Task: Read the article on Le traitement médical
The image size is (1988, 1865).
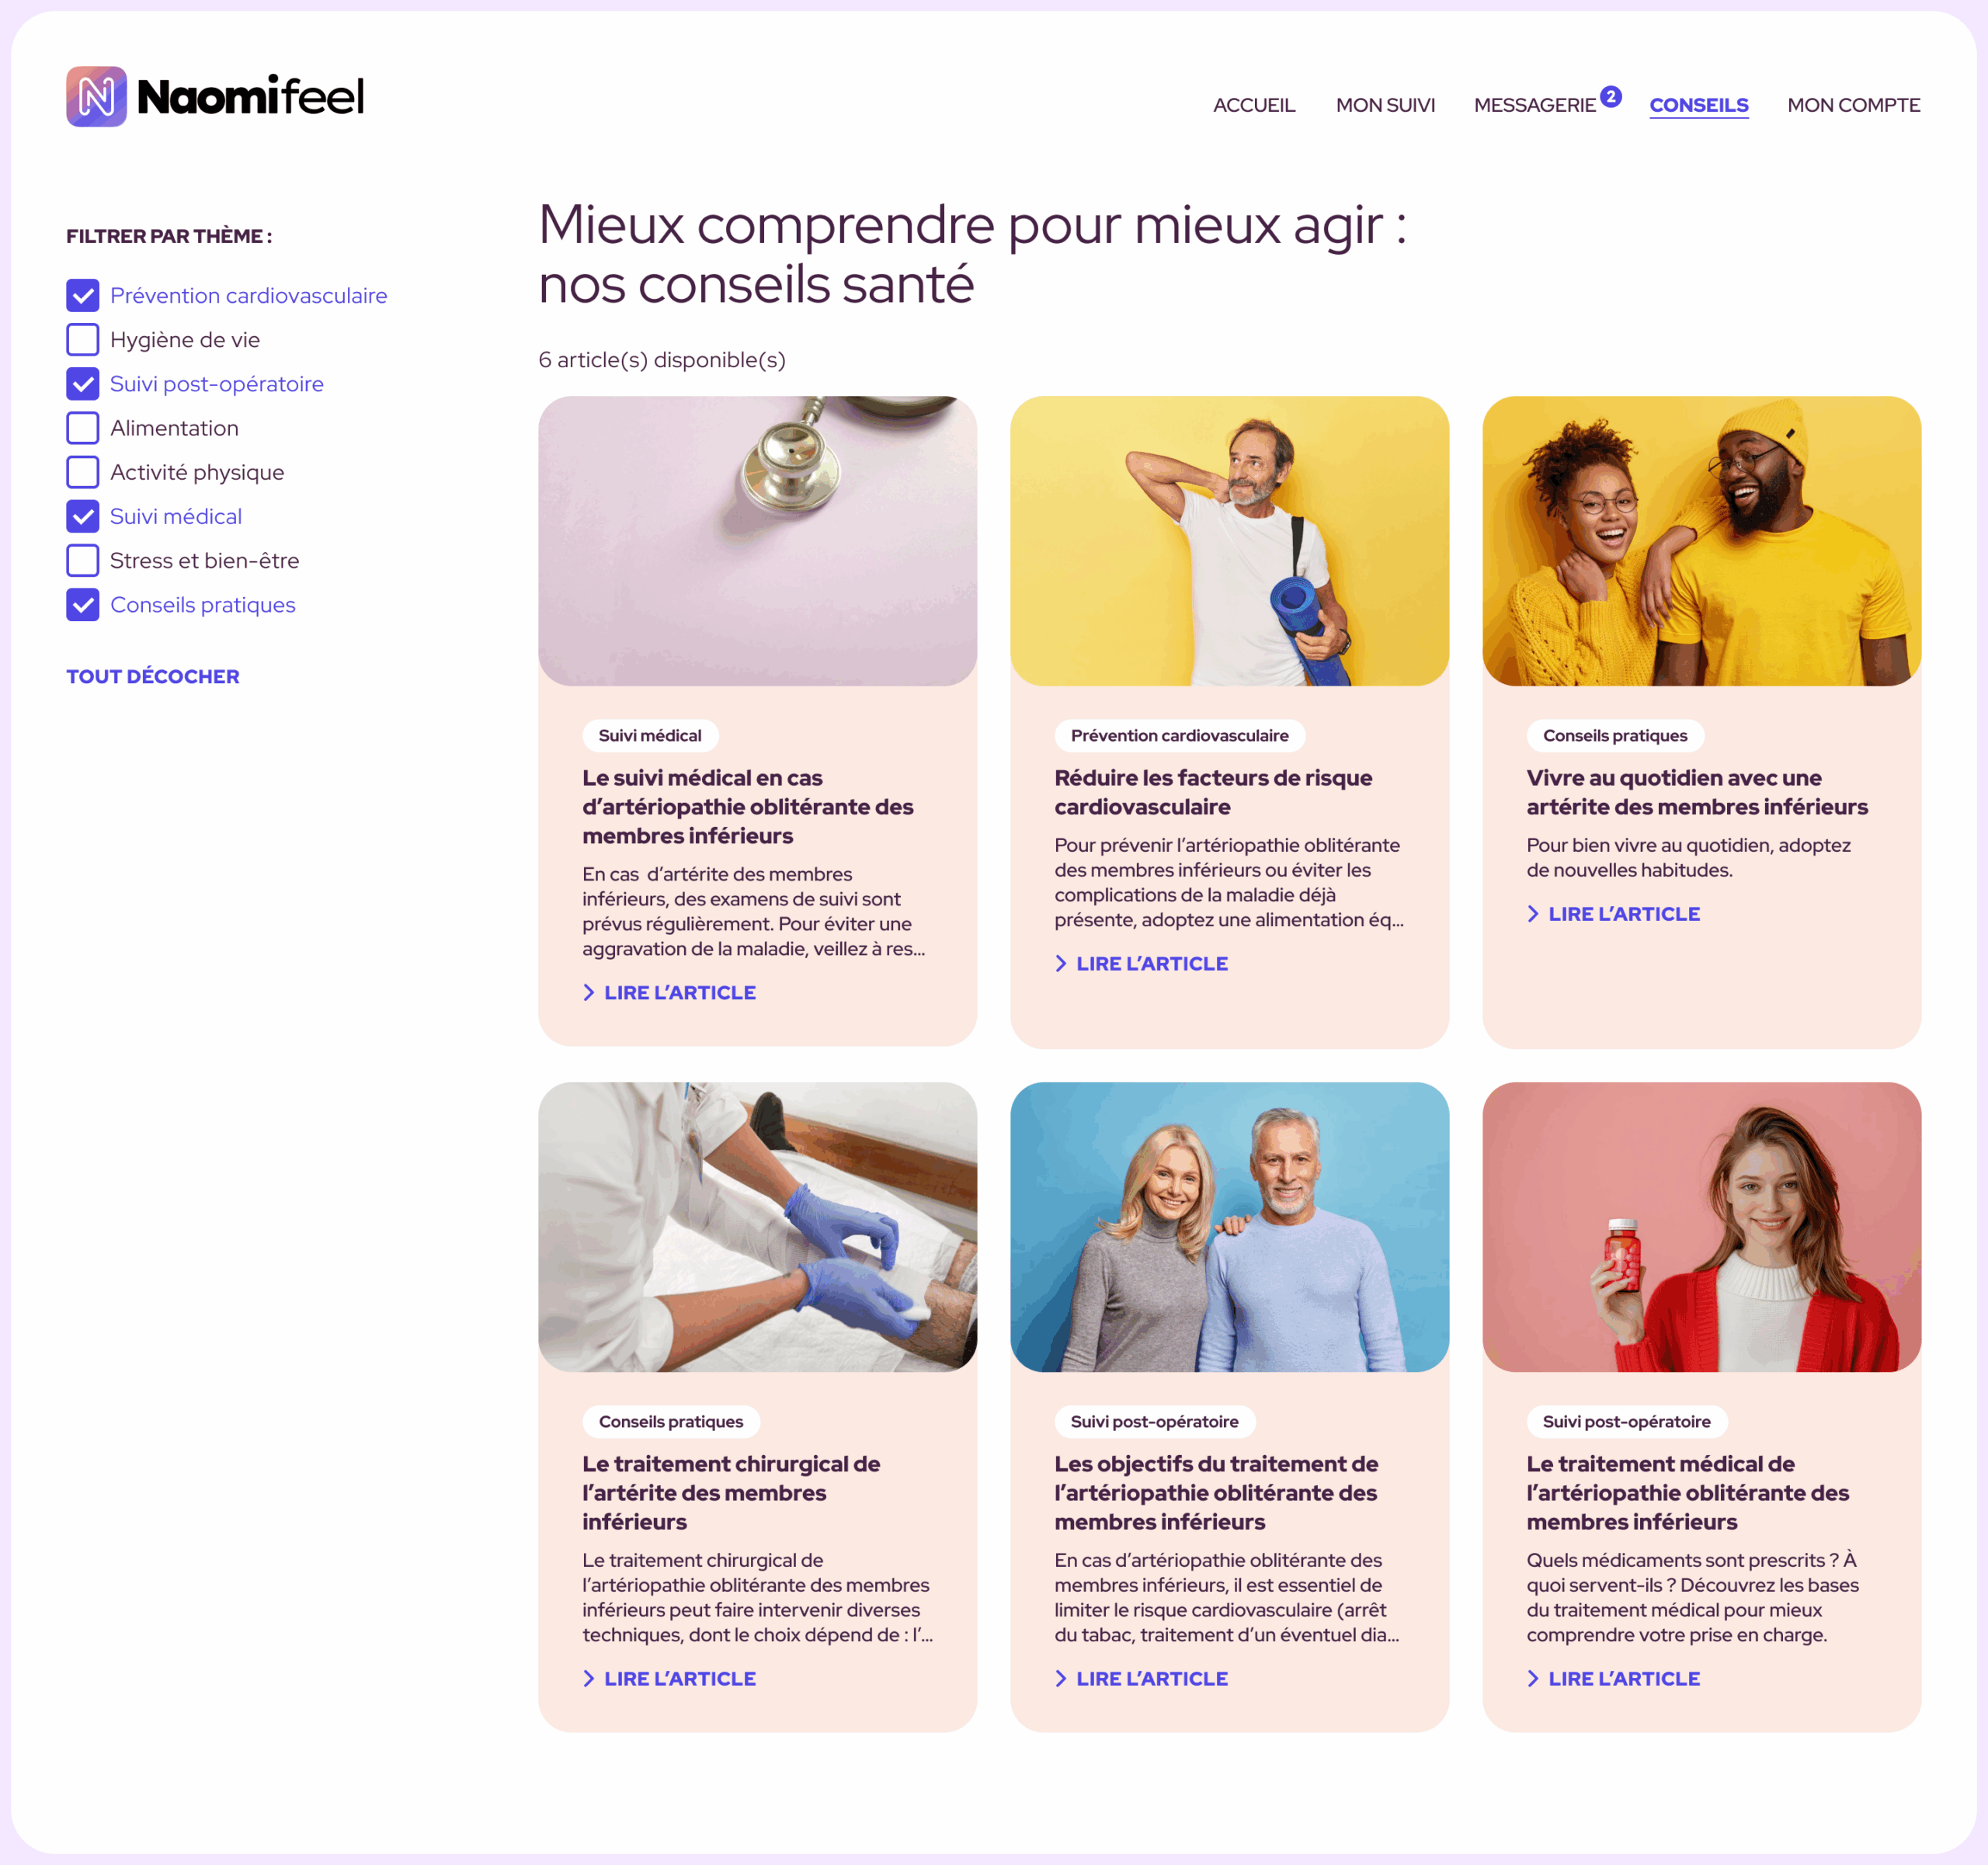Action: click(x=1624, y=1678)
